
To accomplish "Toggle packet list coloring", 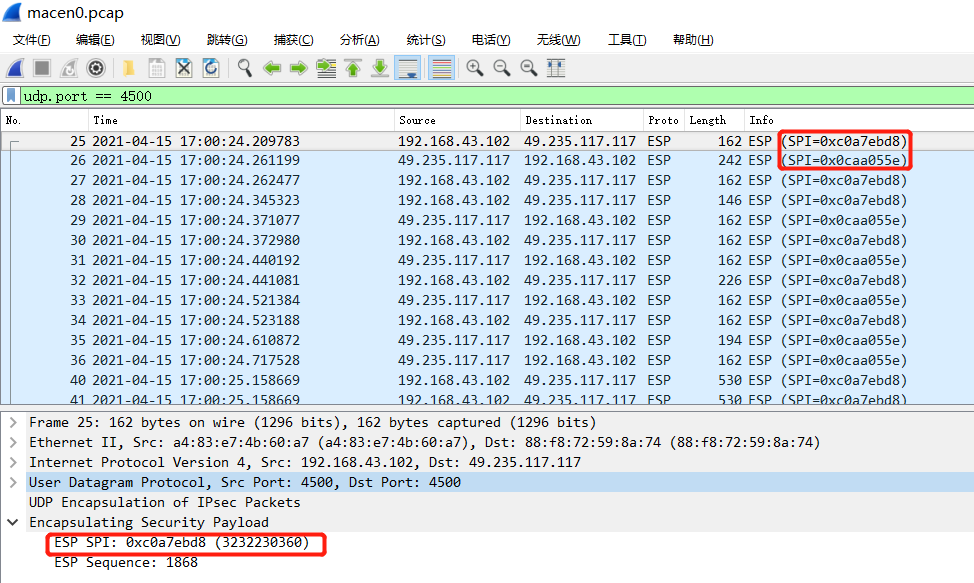I will pos(441,68).
